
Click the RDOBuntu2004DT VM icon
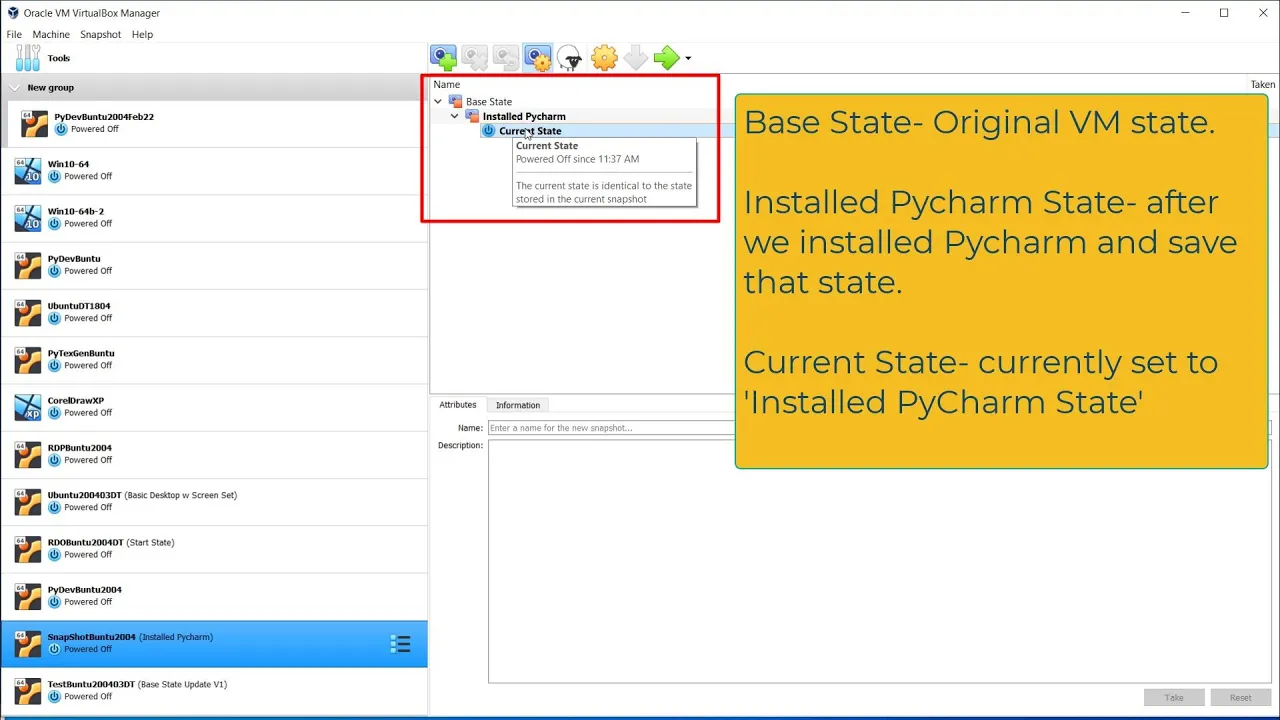[x=28, y=548]
